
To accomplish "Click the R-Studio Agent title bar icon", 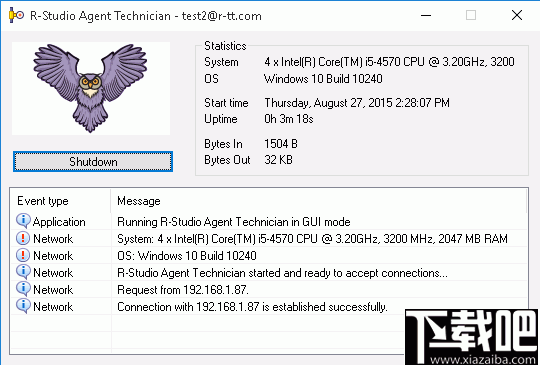I will (x=16, y=15).
